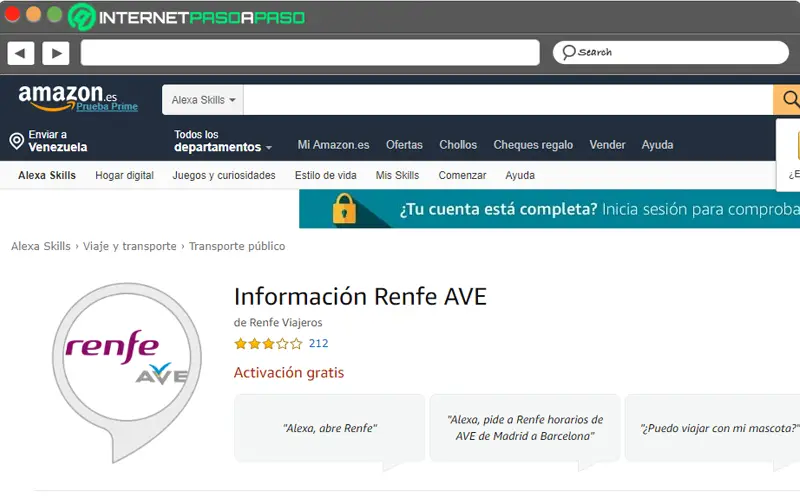Select the AVE de Madrid a Barcelona phrase bubble
The height and width of the screenshot is (500, 800).
pos(525,428)
